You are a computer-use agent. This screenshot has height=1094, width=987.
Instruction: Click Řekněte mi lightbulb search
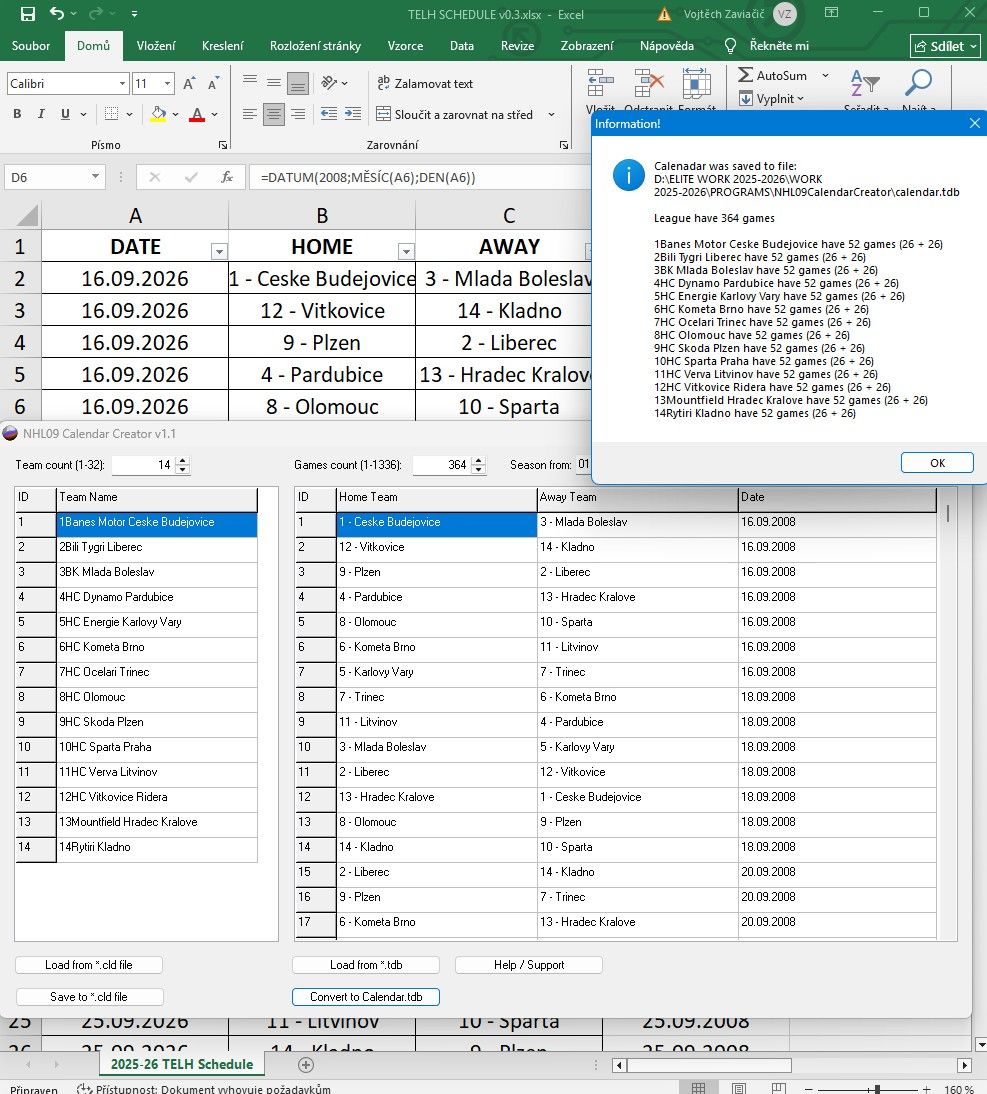[766, 46]
